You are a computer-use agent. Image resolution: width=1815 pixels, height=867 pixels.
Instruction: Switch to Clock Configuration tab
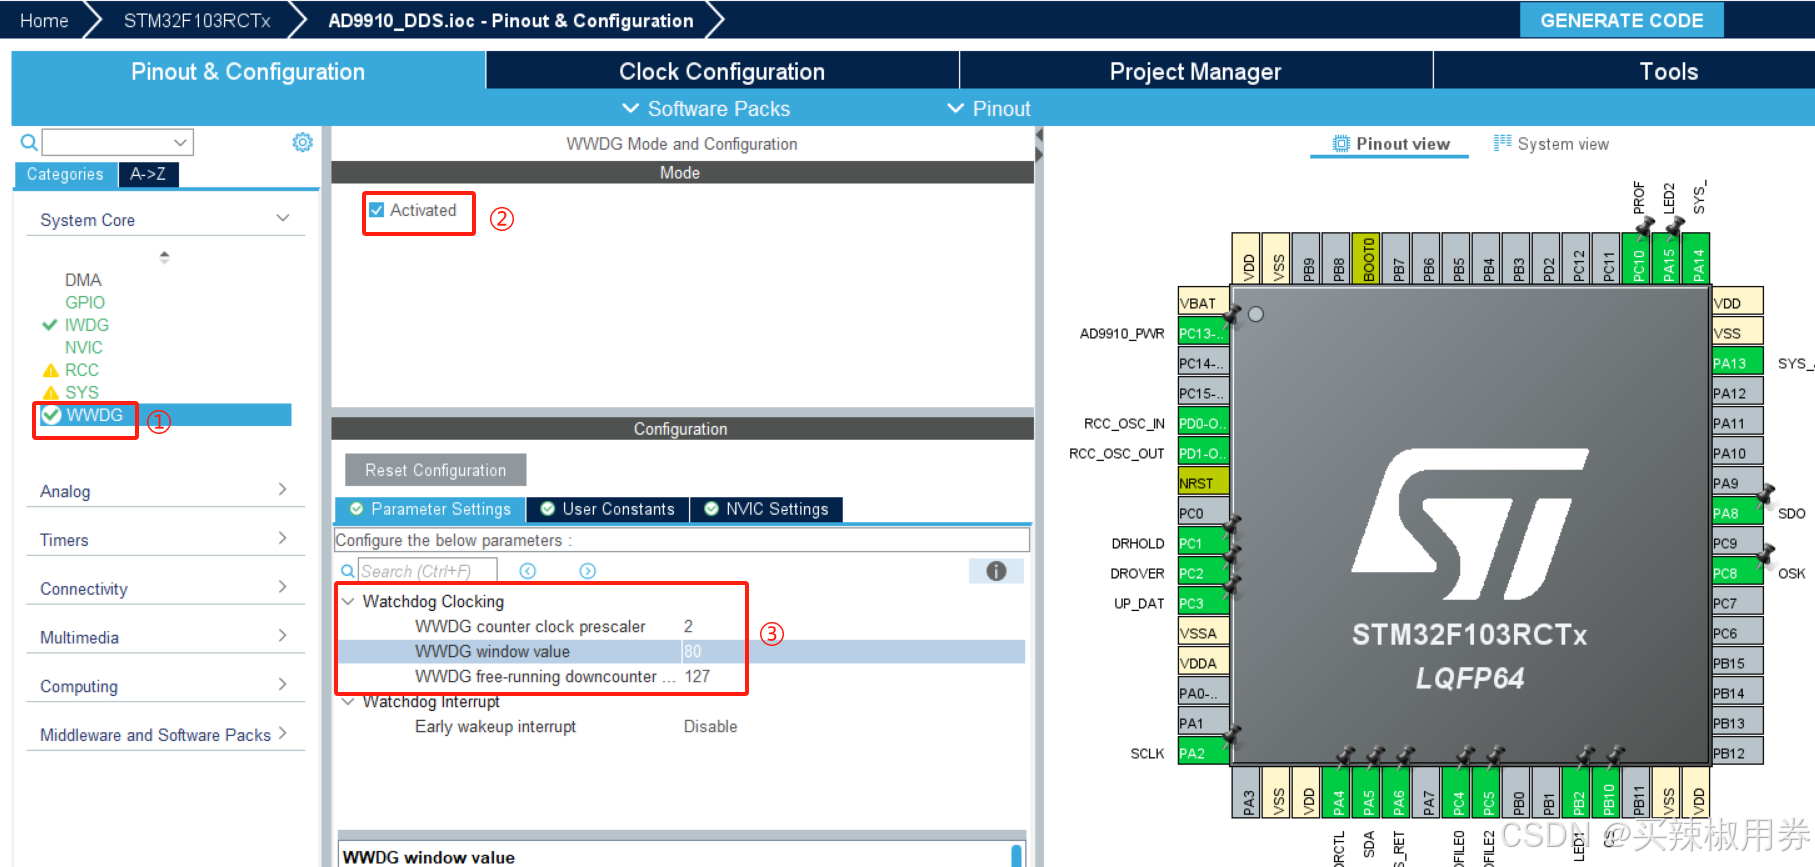(x=722, y=71)
